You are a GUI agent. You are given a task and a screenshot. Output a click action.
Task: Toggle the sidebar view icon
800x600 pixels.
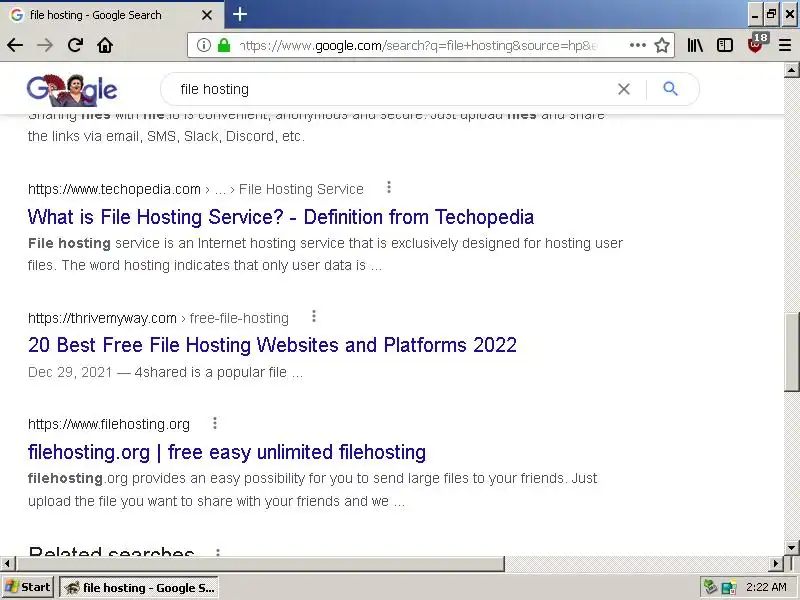point(724,45)
